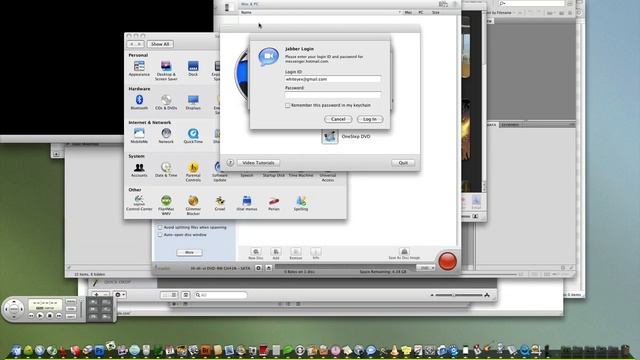Click Video Tutorials button
This screenshot has height=360, width=640.
(258, 162)
